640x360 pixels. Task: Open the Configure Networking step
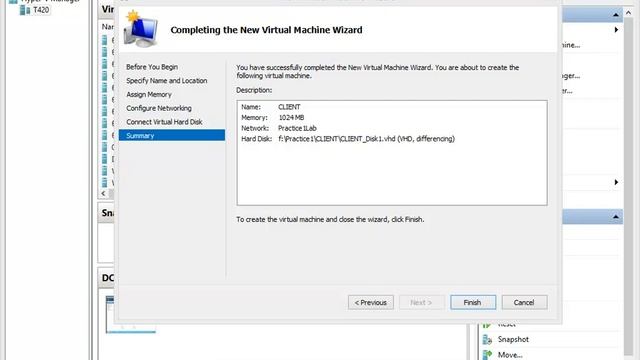coord(159,108)
